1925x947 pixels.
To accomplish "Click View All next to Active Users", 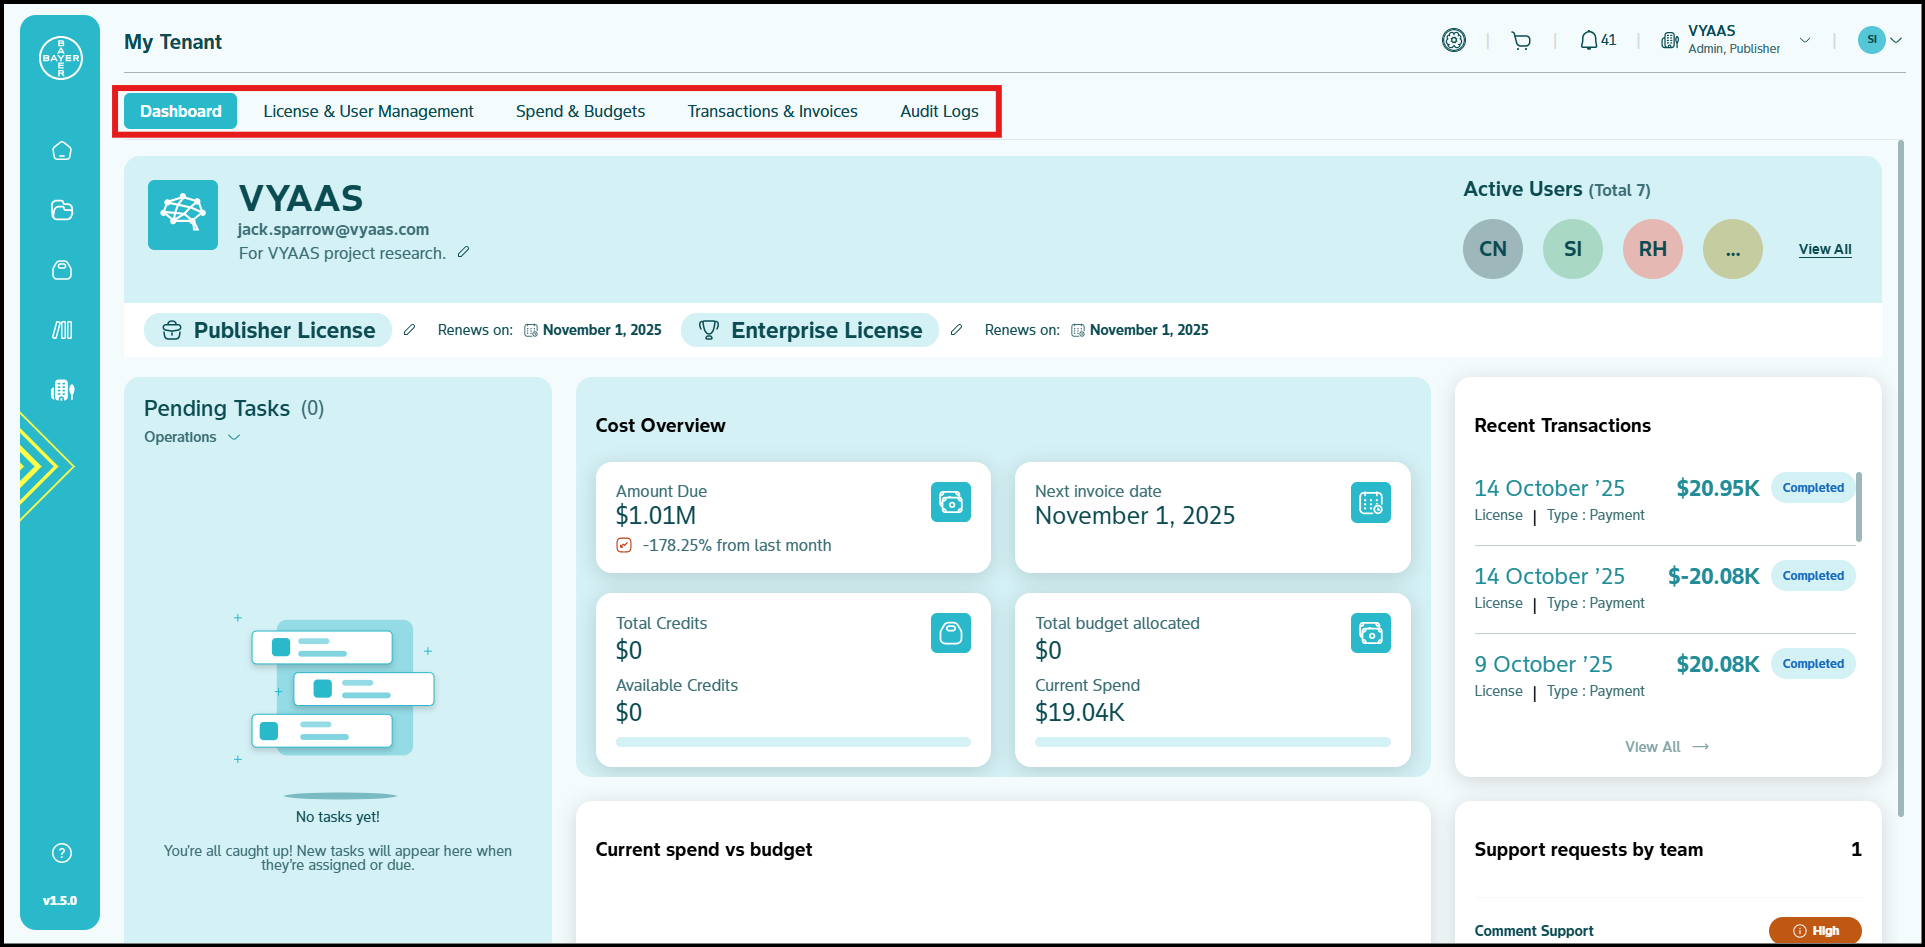I will (x=1824, y=249).
